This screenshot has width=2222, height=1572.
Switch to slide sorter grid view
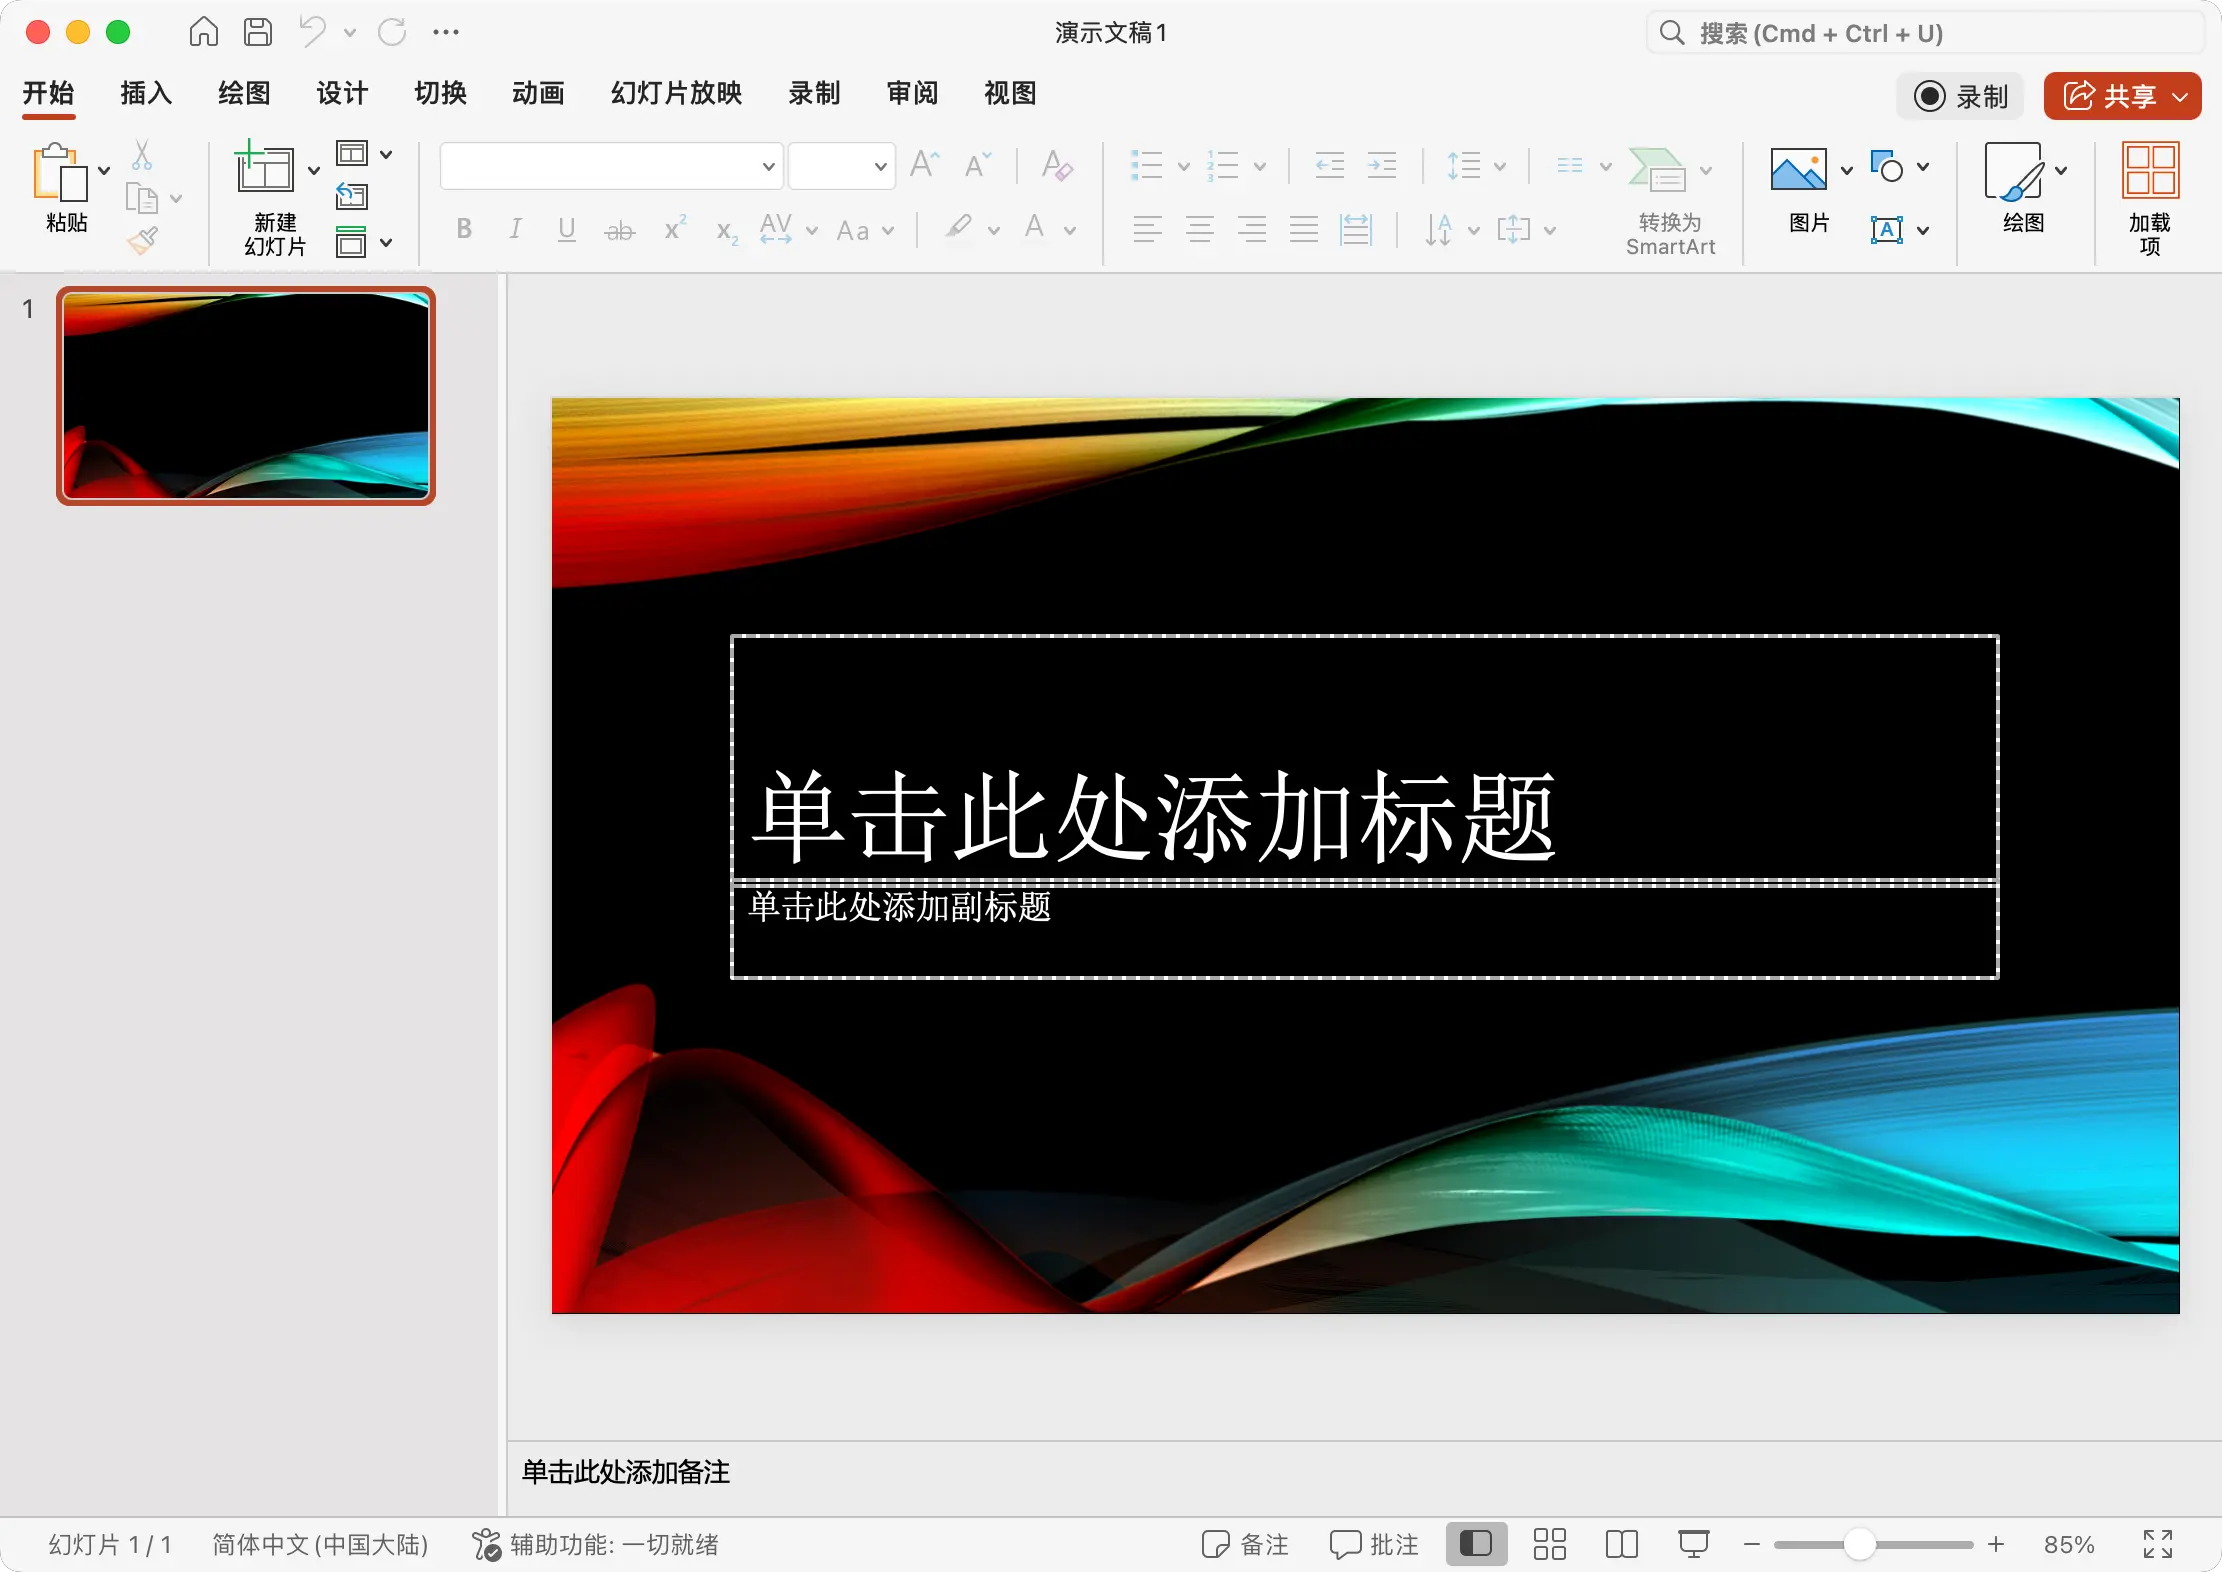pyautogui.click(x=1549, y=1544)
